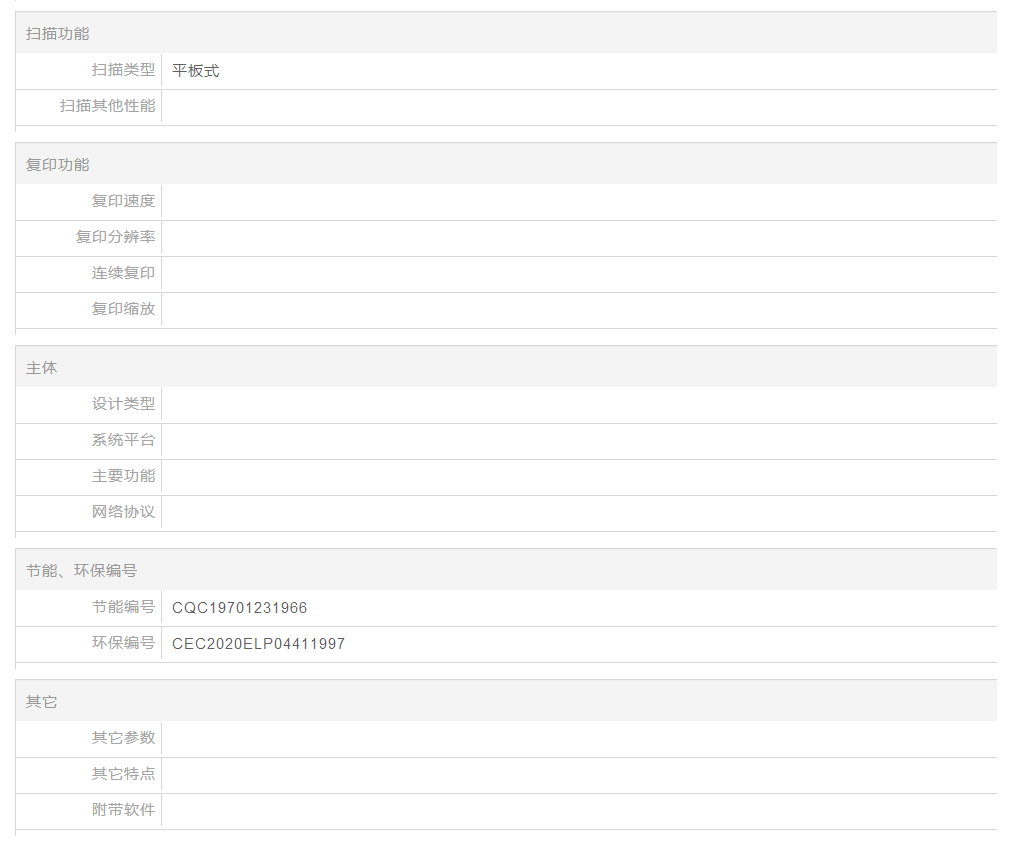Click the 复印缩放 row label
Image resolution: width=1016 pixels, height=849 pixels.
(123, 309)
